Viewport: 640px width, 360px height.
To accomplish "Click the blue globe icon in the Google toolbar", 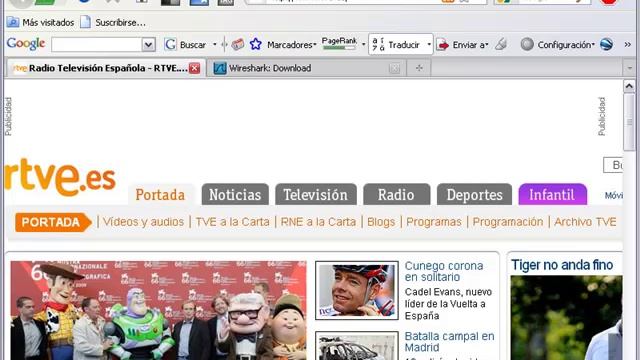I will click(607, 44).
